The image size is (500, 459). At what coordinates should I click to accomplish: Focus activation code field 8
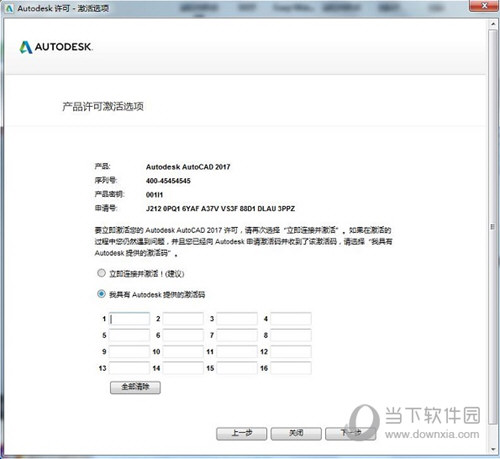click(x=291, y=335)
